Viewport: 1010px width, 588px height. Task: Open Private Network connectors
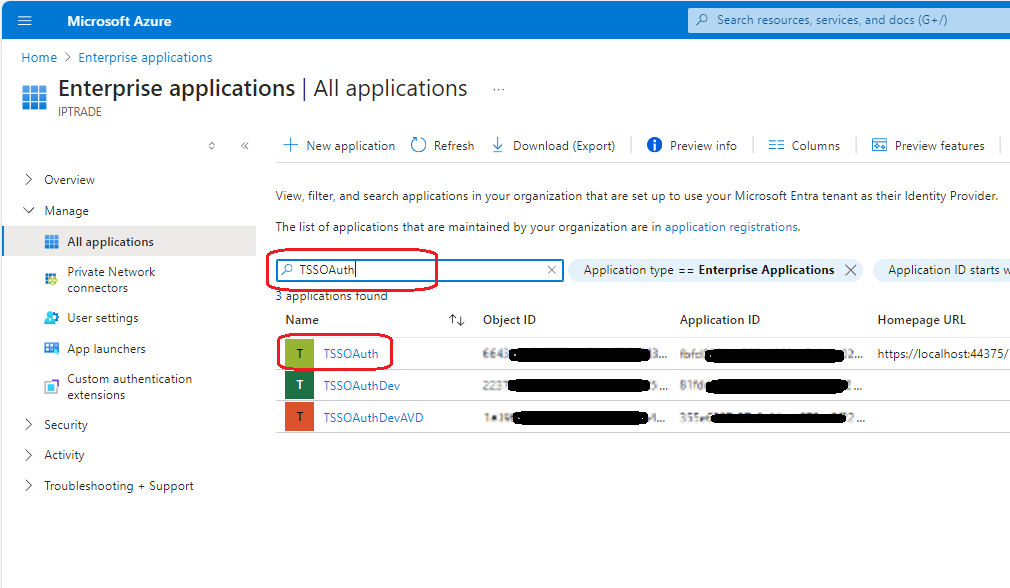tap(111, 280)
